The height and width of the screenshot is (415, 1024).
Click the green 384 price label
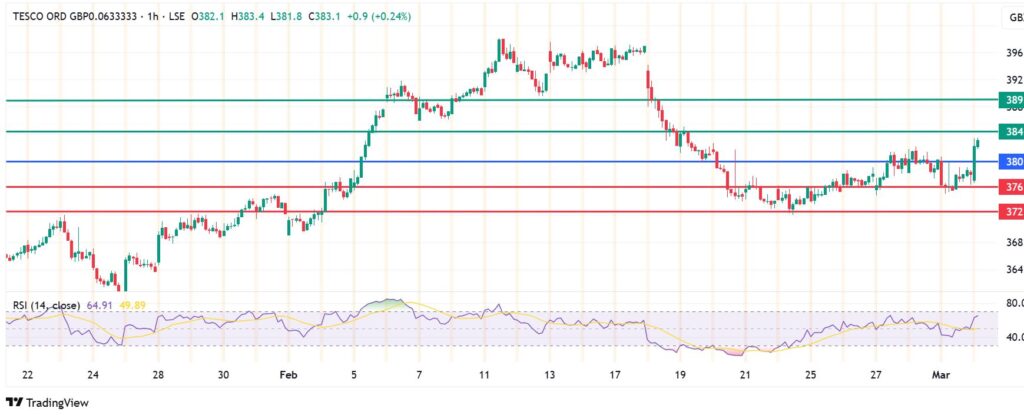[1012, 131]
